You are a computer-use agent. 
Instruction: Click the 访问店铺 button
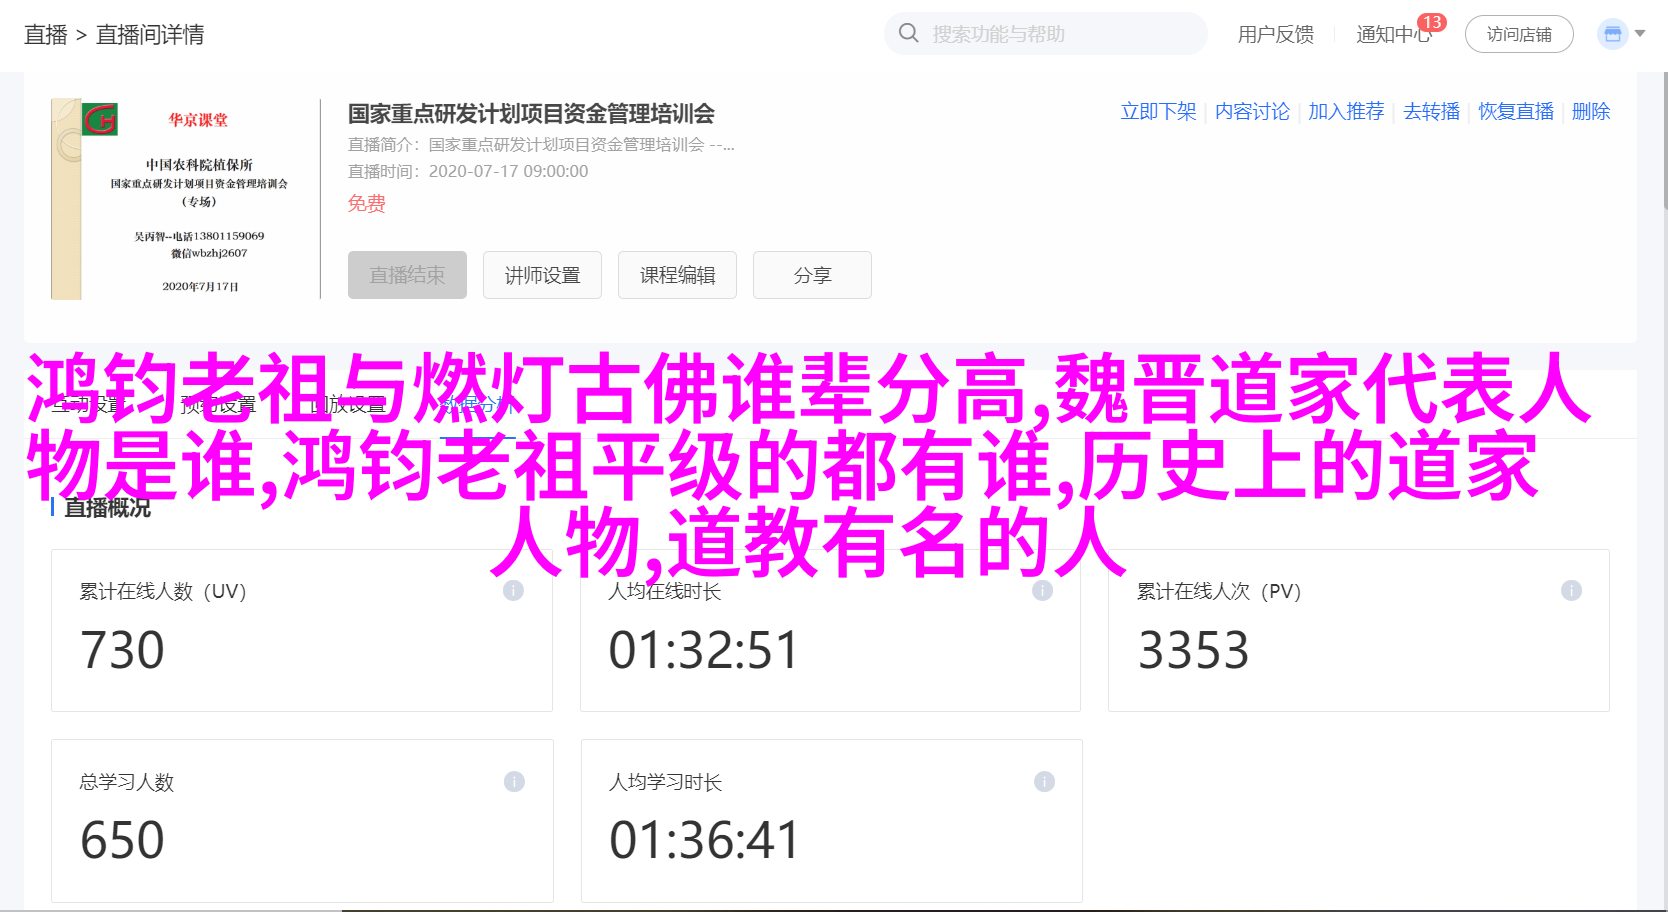click(x=1519, y=34)
